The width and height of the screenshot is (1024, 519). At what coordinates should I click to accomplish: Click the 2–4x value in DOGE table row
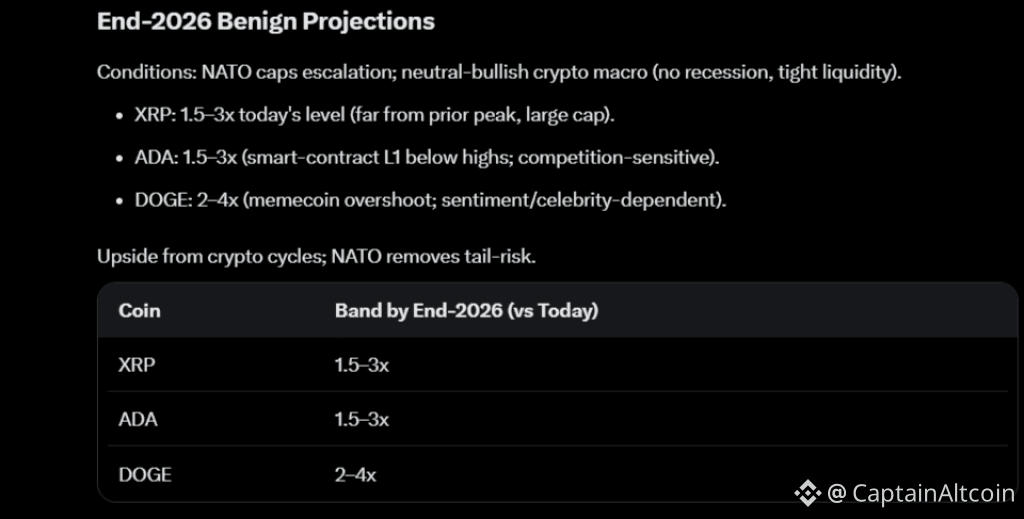356,474
